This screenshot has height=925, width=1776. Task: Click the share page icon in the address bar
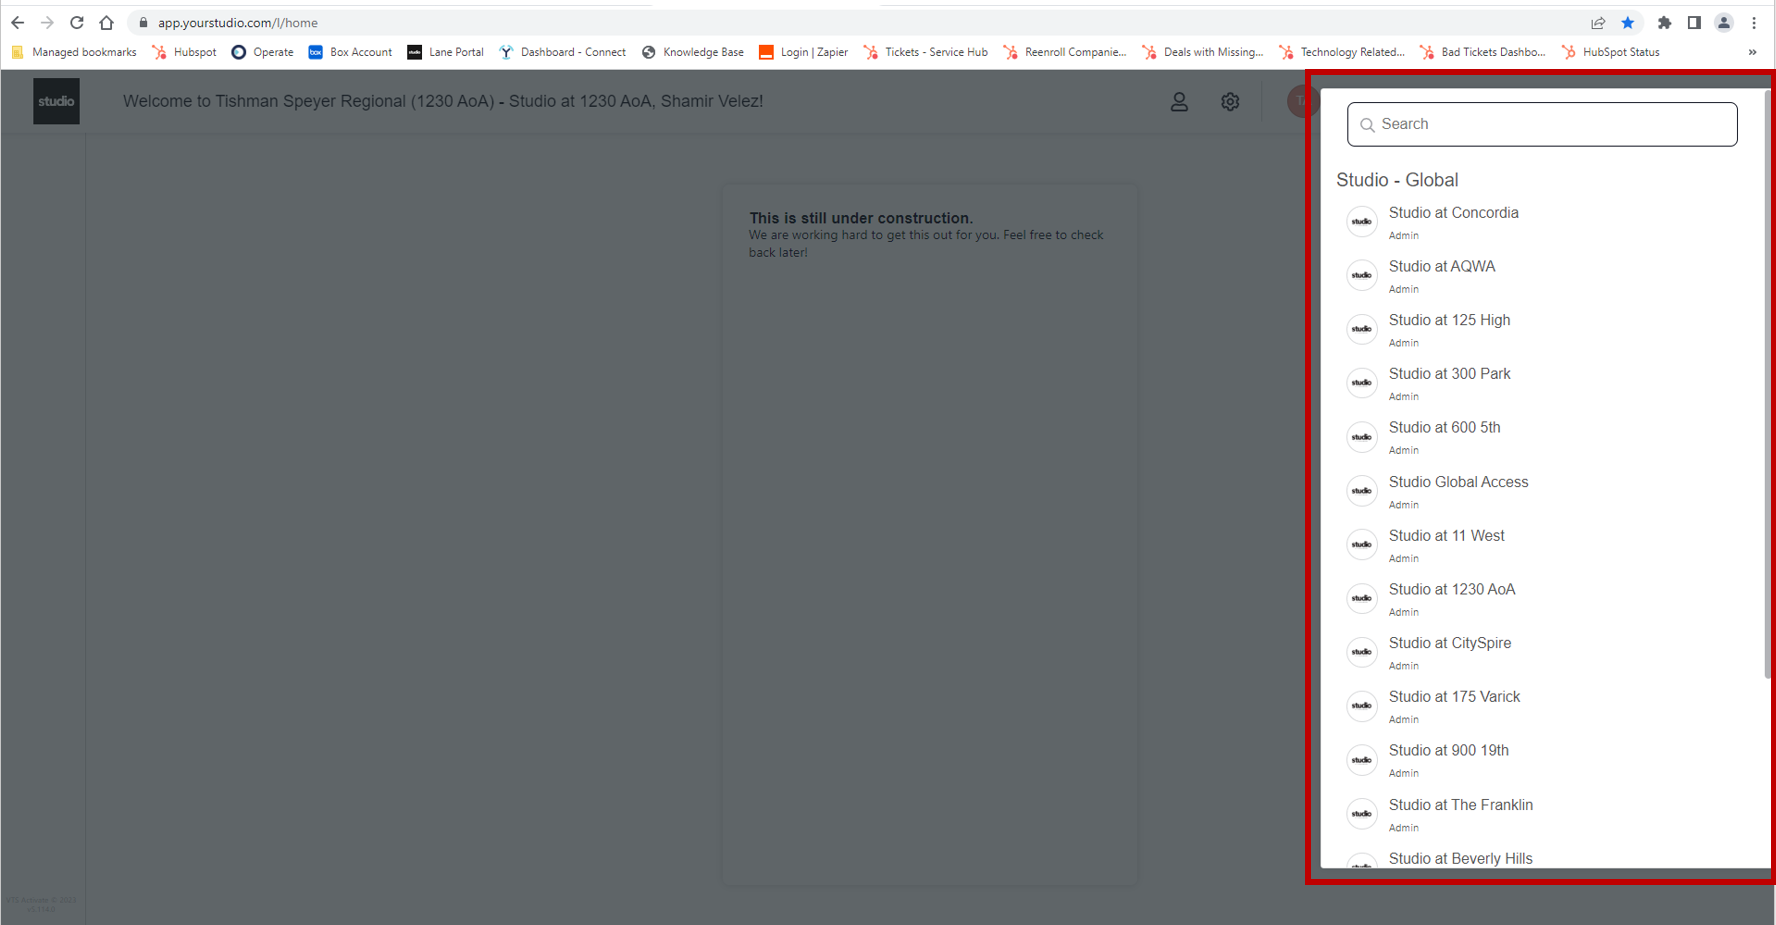pyautogui.click(x=1598, y=22)
